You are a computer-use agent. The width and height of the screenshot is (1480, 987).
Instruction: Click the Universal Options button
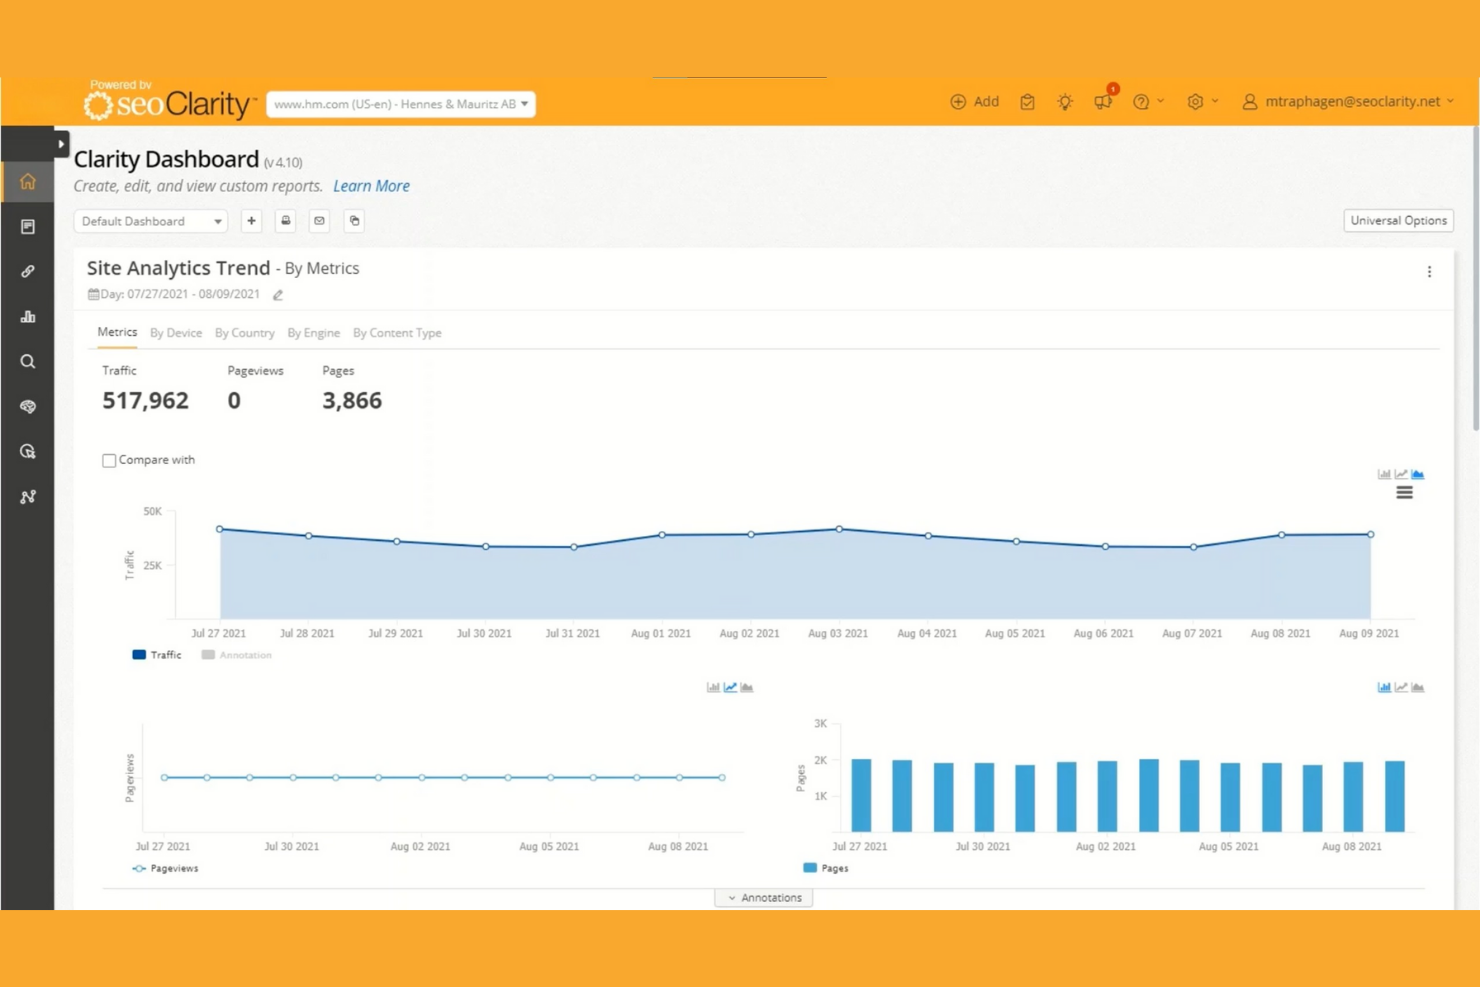1398,220
